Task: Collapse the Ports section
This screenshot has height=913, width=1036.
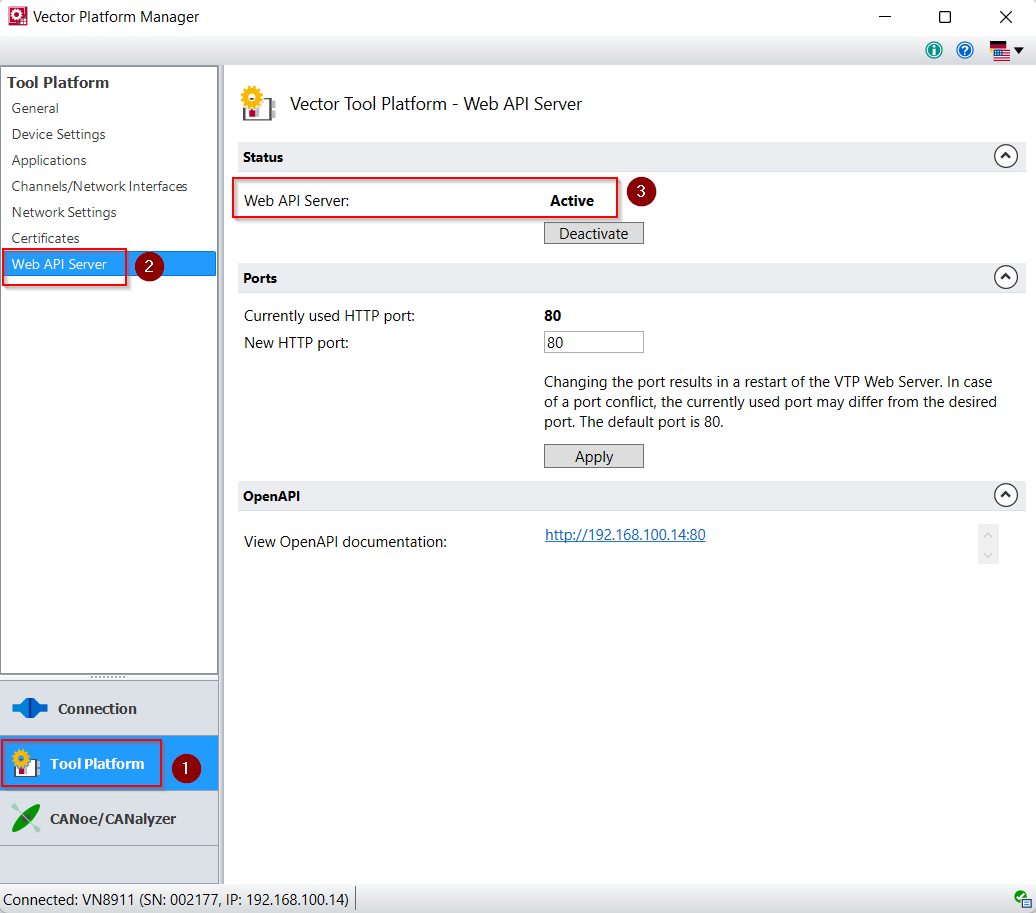Action: point(1005,278)
